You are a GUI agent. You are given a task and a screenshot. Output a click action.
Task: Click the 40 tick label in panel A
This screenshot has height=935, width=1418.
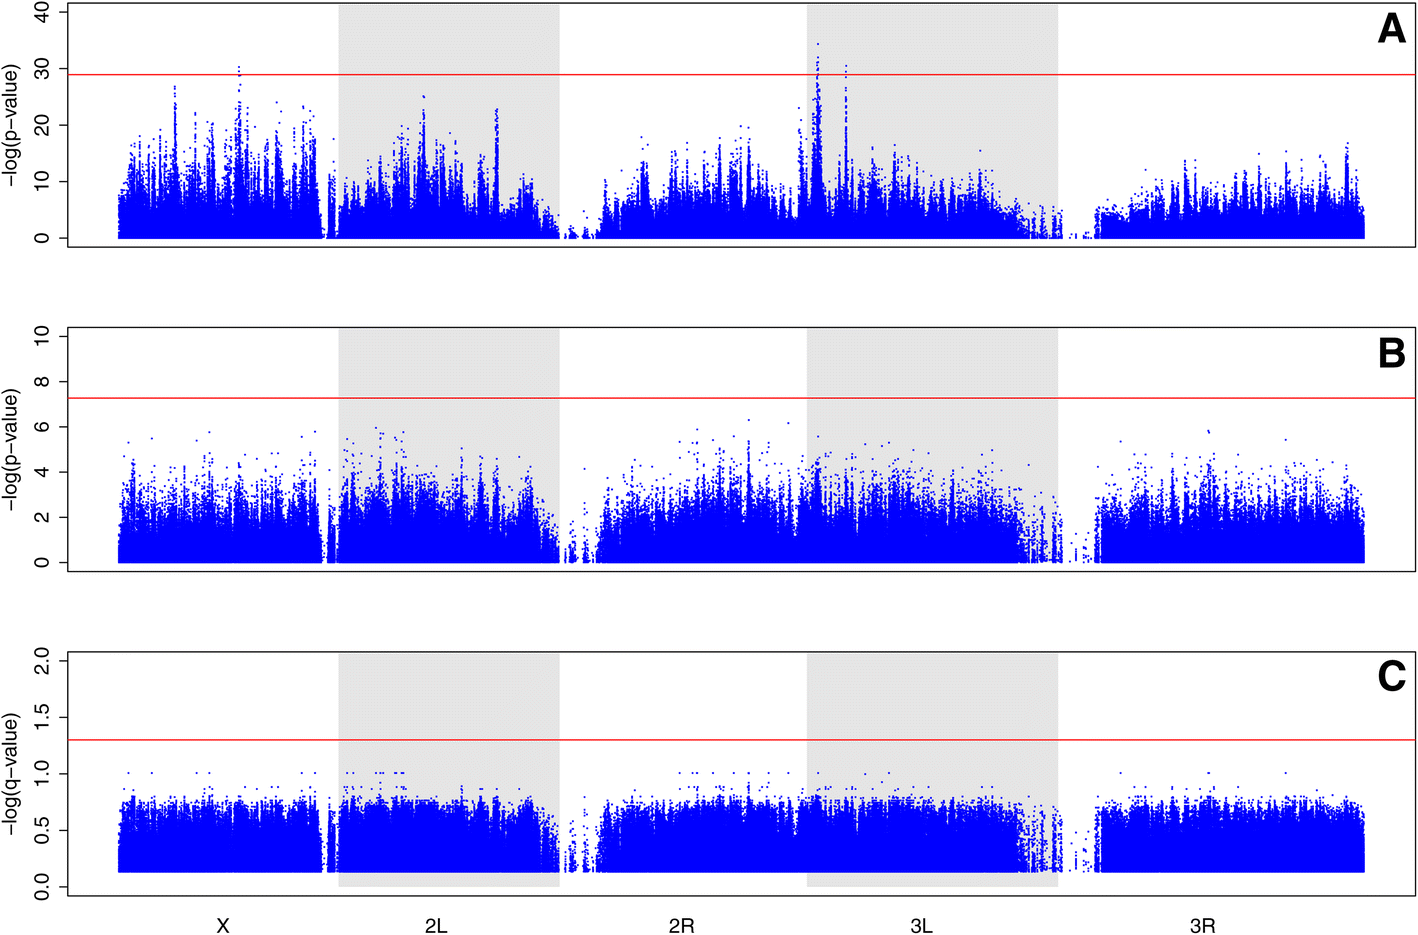click(x=43, y=13)
